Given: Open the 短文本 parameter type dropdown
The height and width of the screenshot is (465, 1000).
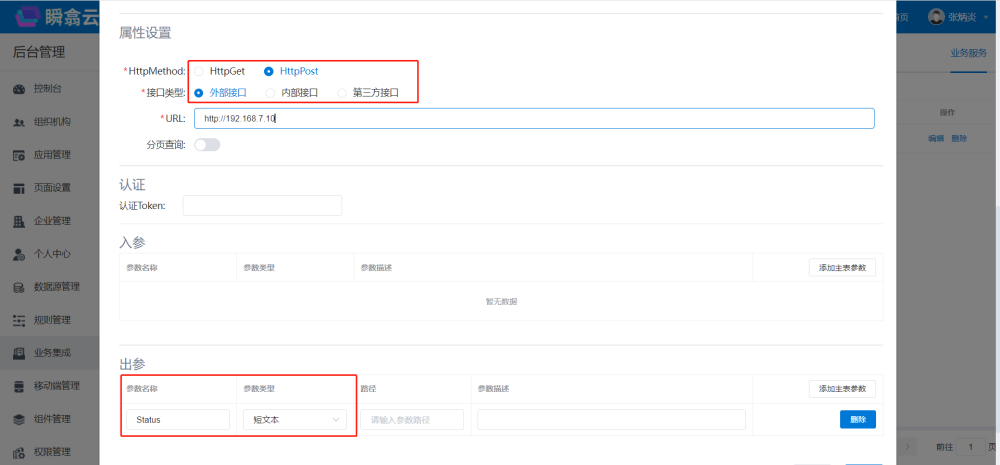Looking at the screenshot, I should tap(294, 420).
